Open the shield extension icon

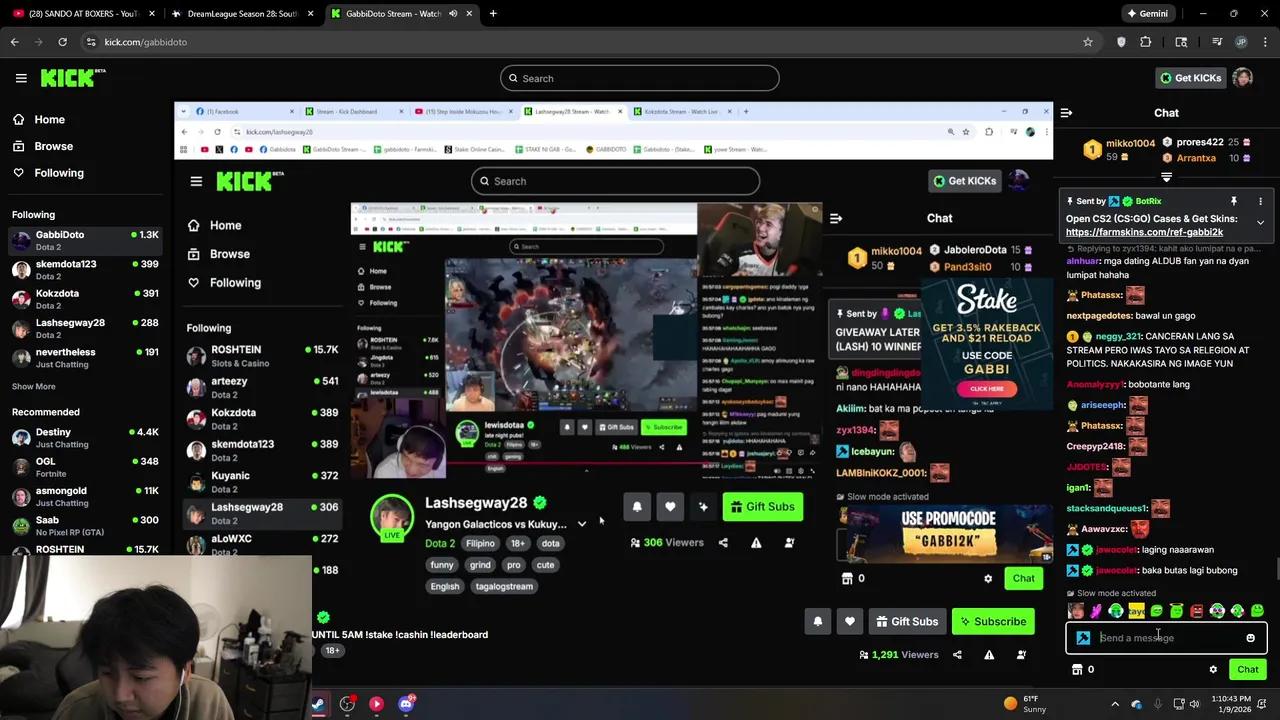[1121, 42]
